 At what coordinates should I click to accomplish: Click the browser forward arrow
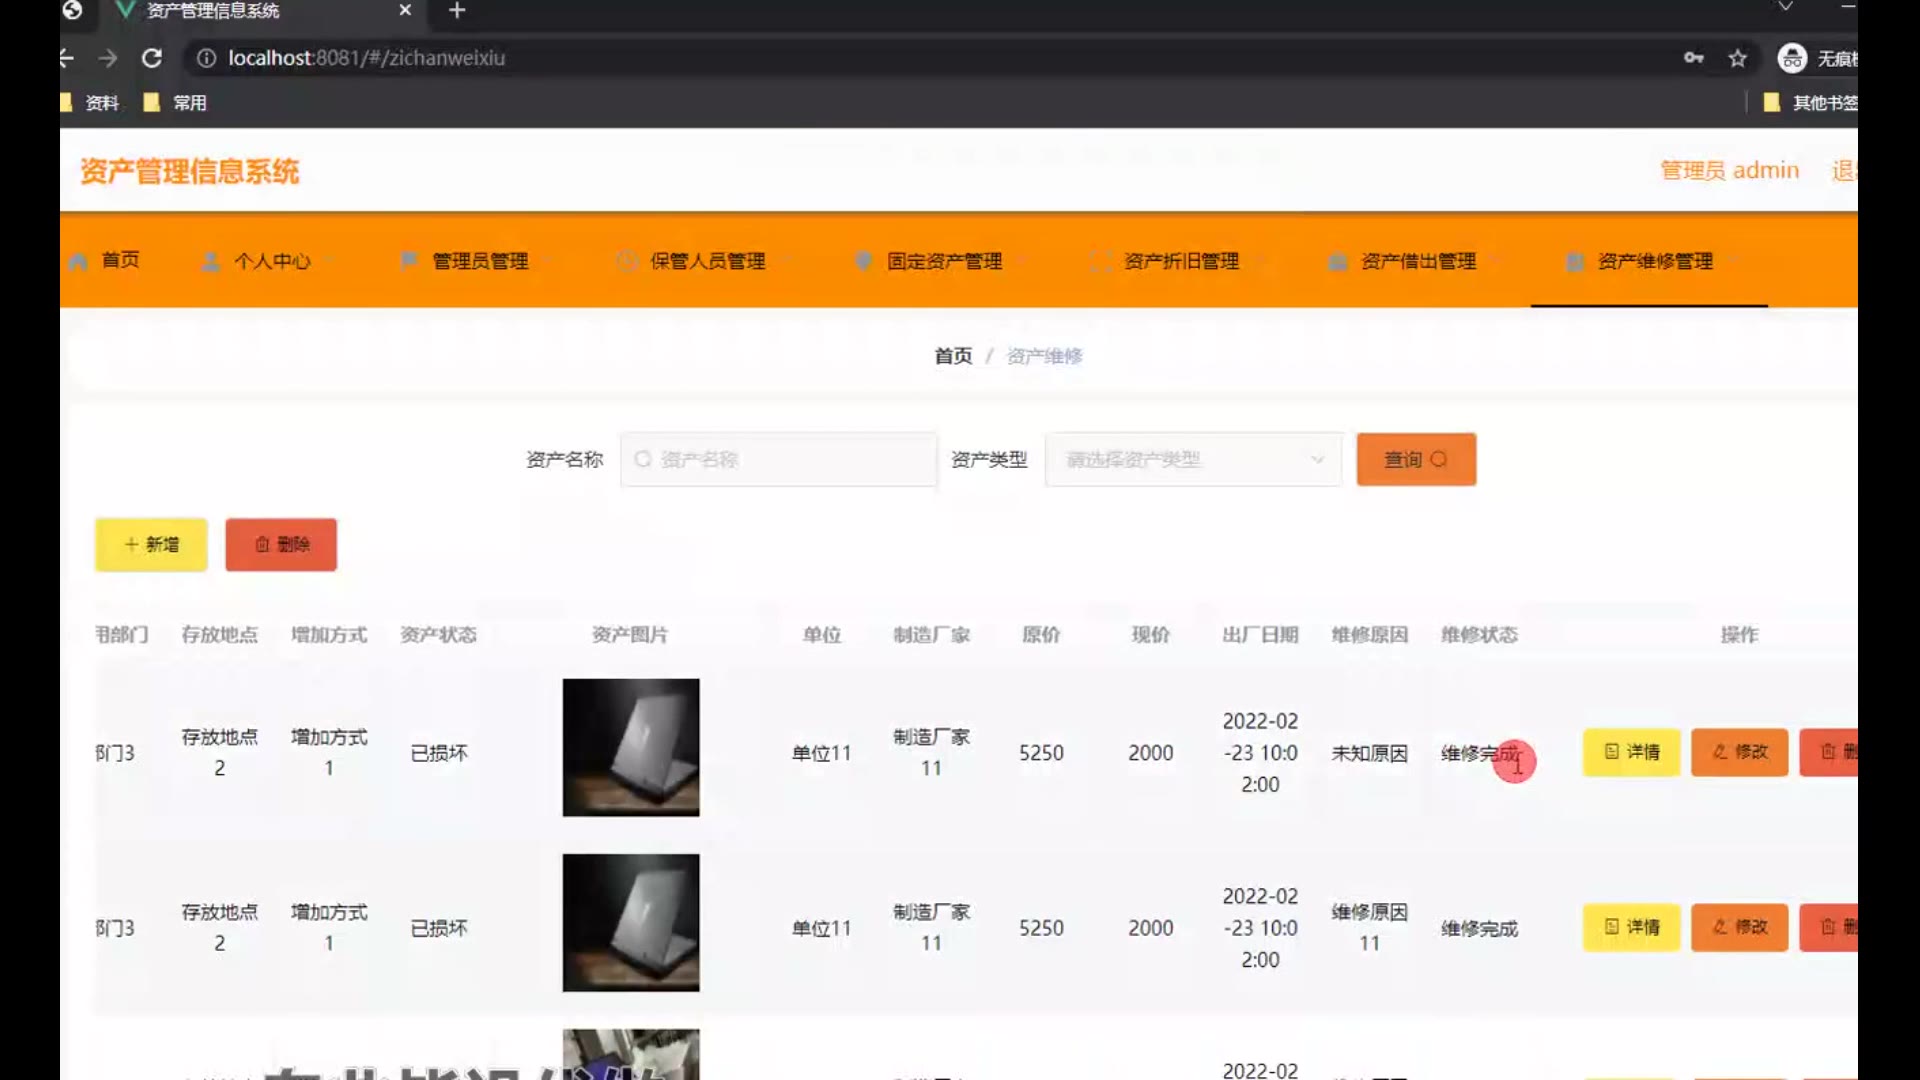[108, 58]
